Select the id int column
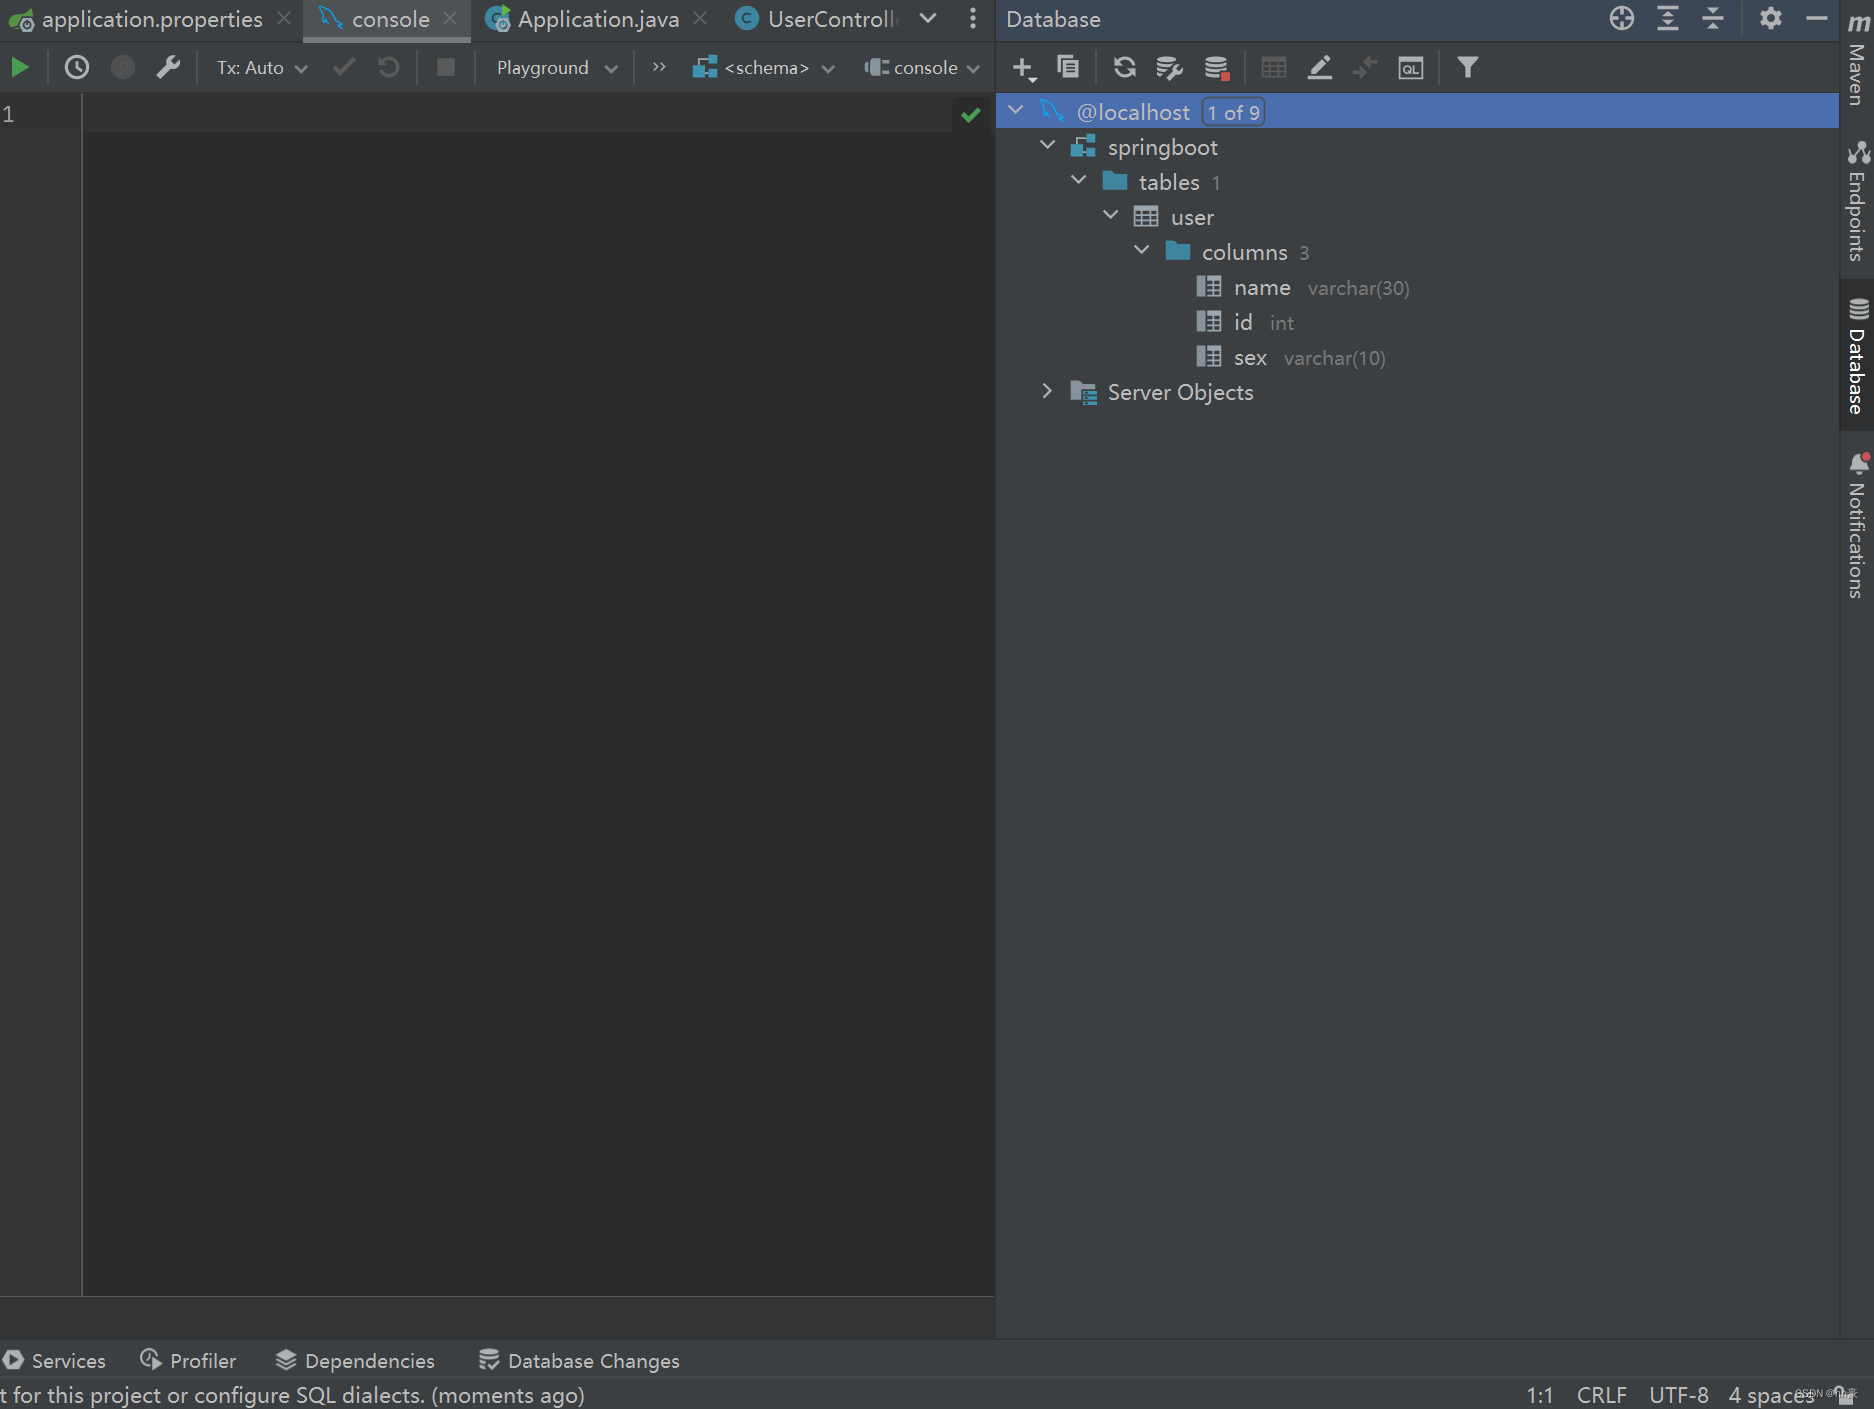1874x1409 pixels. [1245, 322]
